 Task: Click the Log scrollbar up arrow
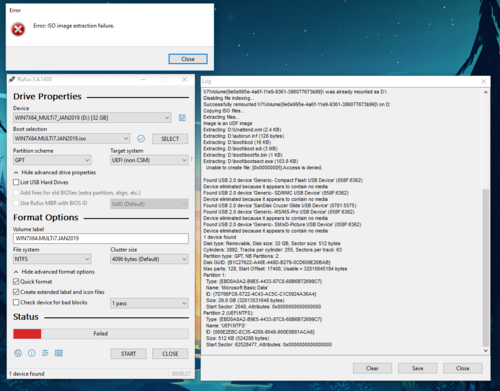(x=486, y=92)
